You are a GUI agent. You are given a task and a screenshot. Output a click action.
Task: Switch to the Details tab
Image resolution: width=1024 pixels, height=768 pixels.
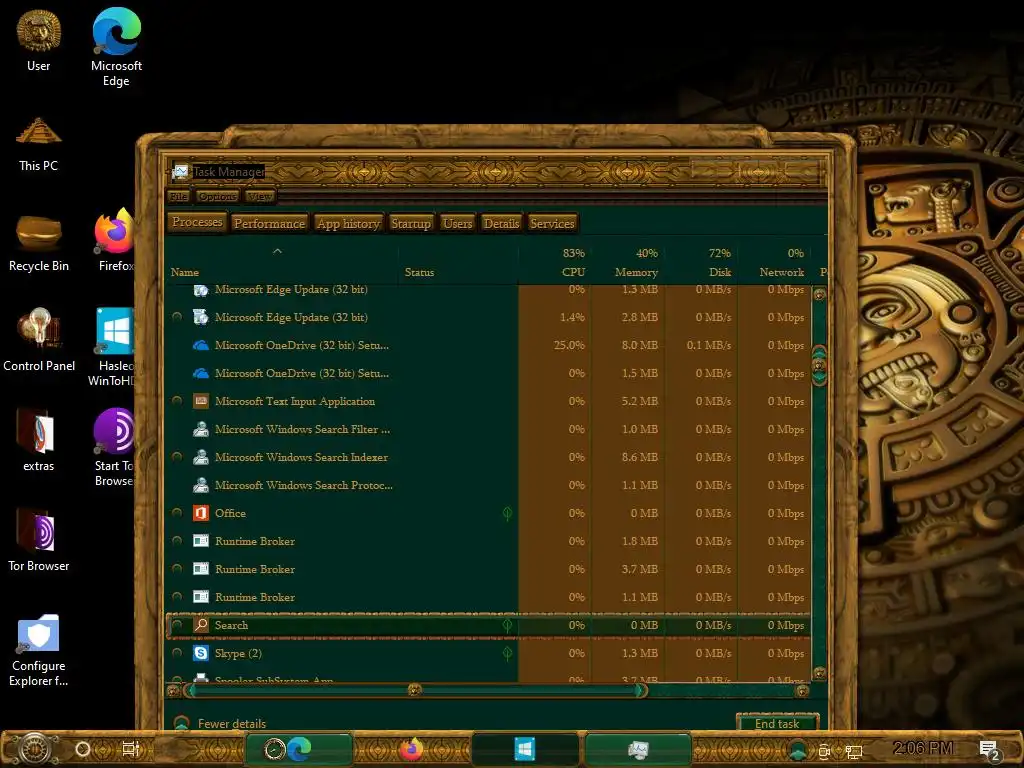[502, 223]
